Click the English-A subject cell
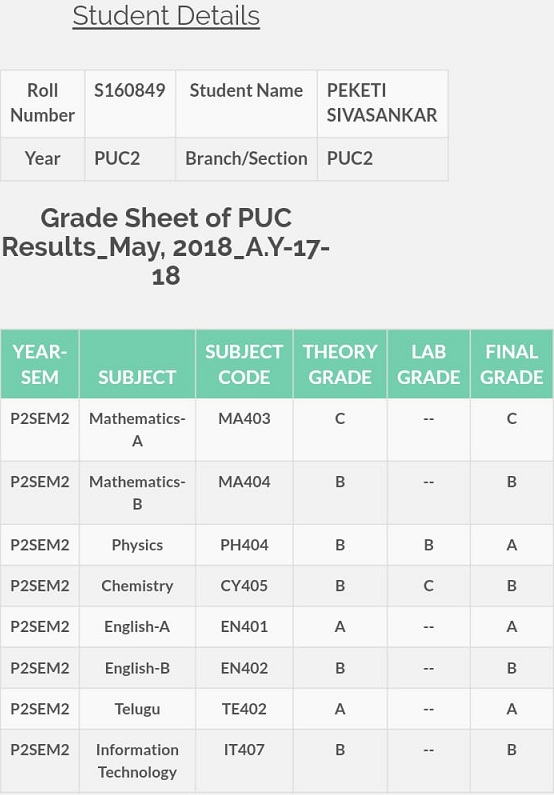 coord(137,627)
